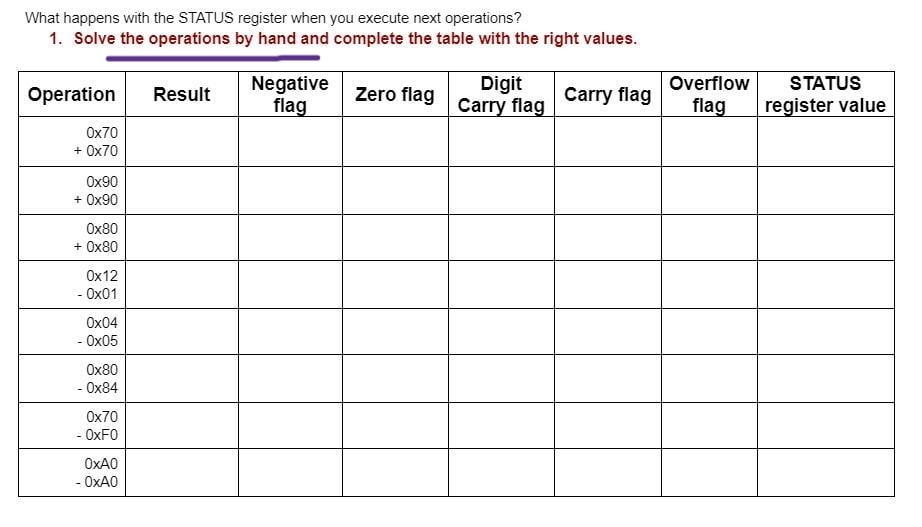The height and width of the screenshot is (527, 922).
Task: Click the Operation column header
Action: click(72, 94)
